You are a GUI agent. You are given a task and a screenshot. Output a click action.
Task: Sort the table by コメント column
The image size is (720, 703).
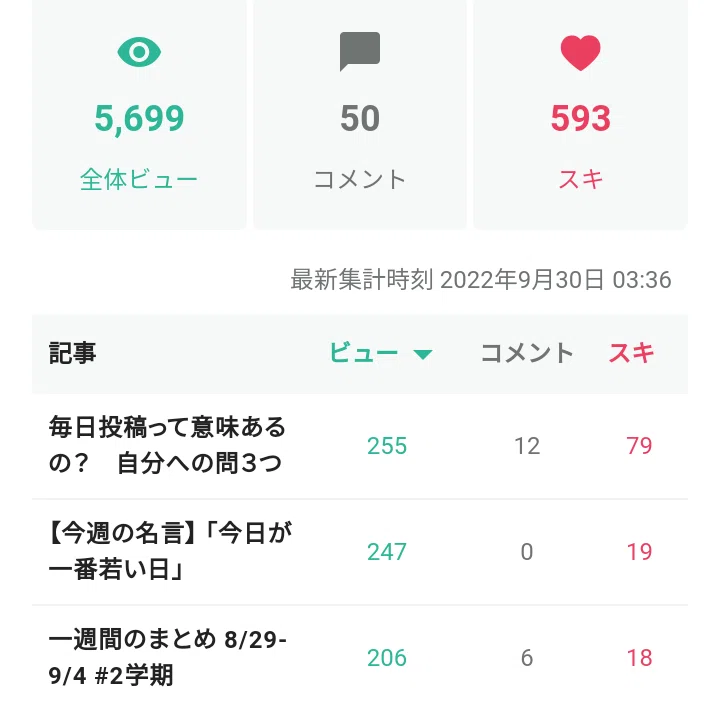pos(527,353)
